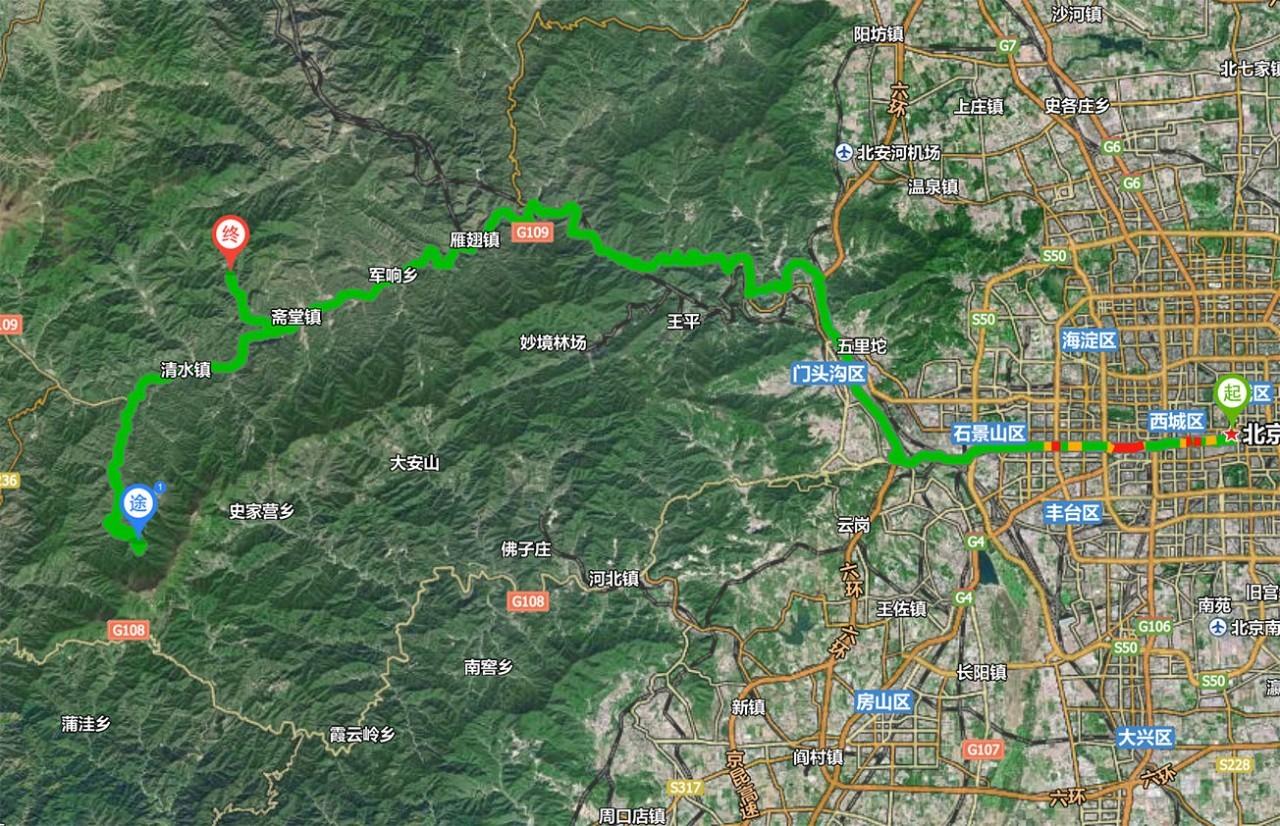The image size is (1280, 826).
Task: Click the red congested route segment
Action: tap(1127, 446)
